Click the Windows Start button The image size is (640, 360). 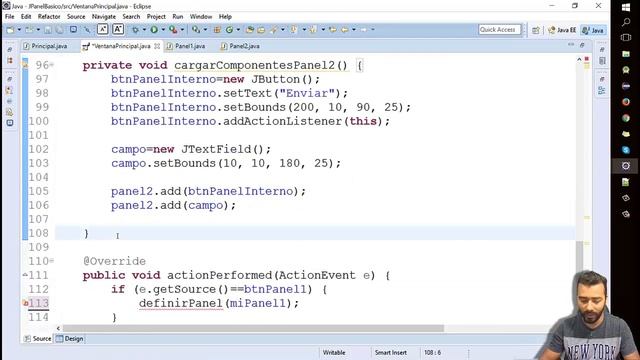point(626,7)
